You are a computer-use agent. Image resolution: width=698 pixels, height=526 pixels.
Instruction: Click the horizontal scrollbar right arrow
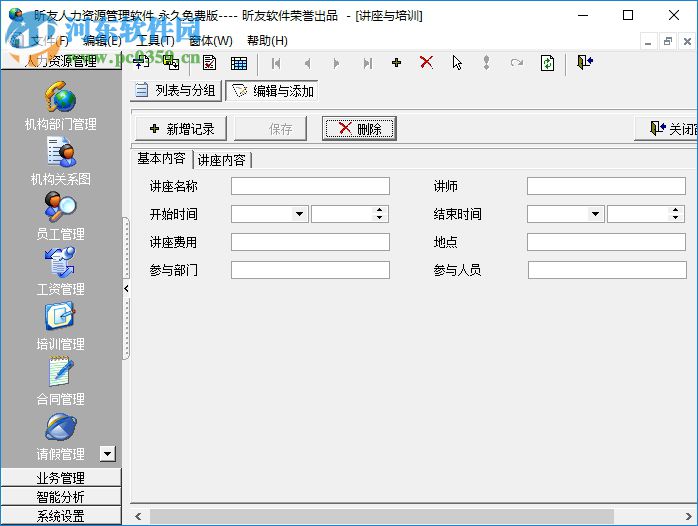click(x=689, y=517)
